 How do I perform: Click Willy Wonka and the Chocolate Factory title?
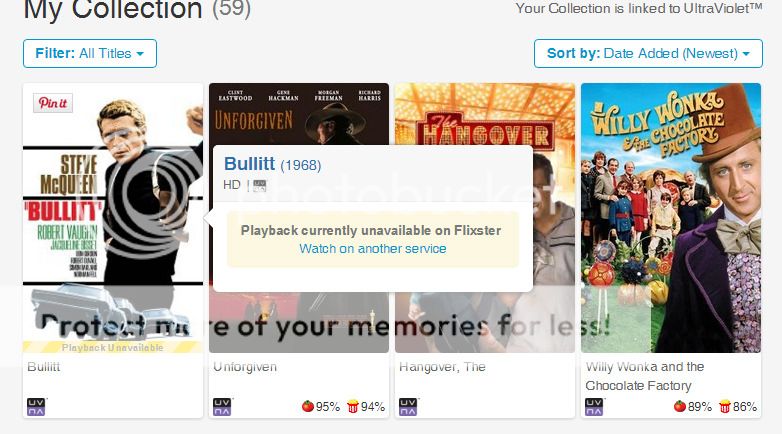coord(644,376)
